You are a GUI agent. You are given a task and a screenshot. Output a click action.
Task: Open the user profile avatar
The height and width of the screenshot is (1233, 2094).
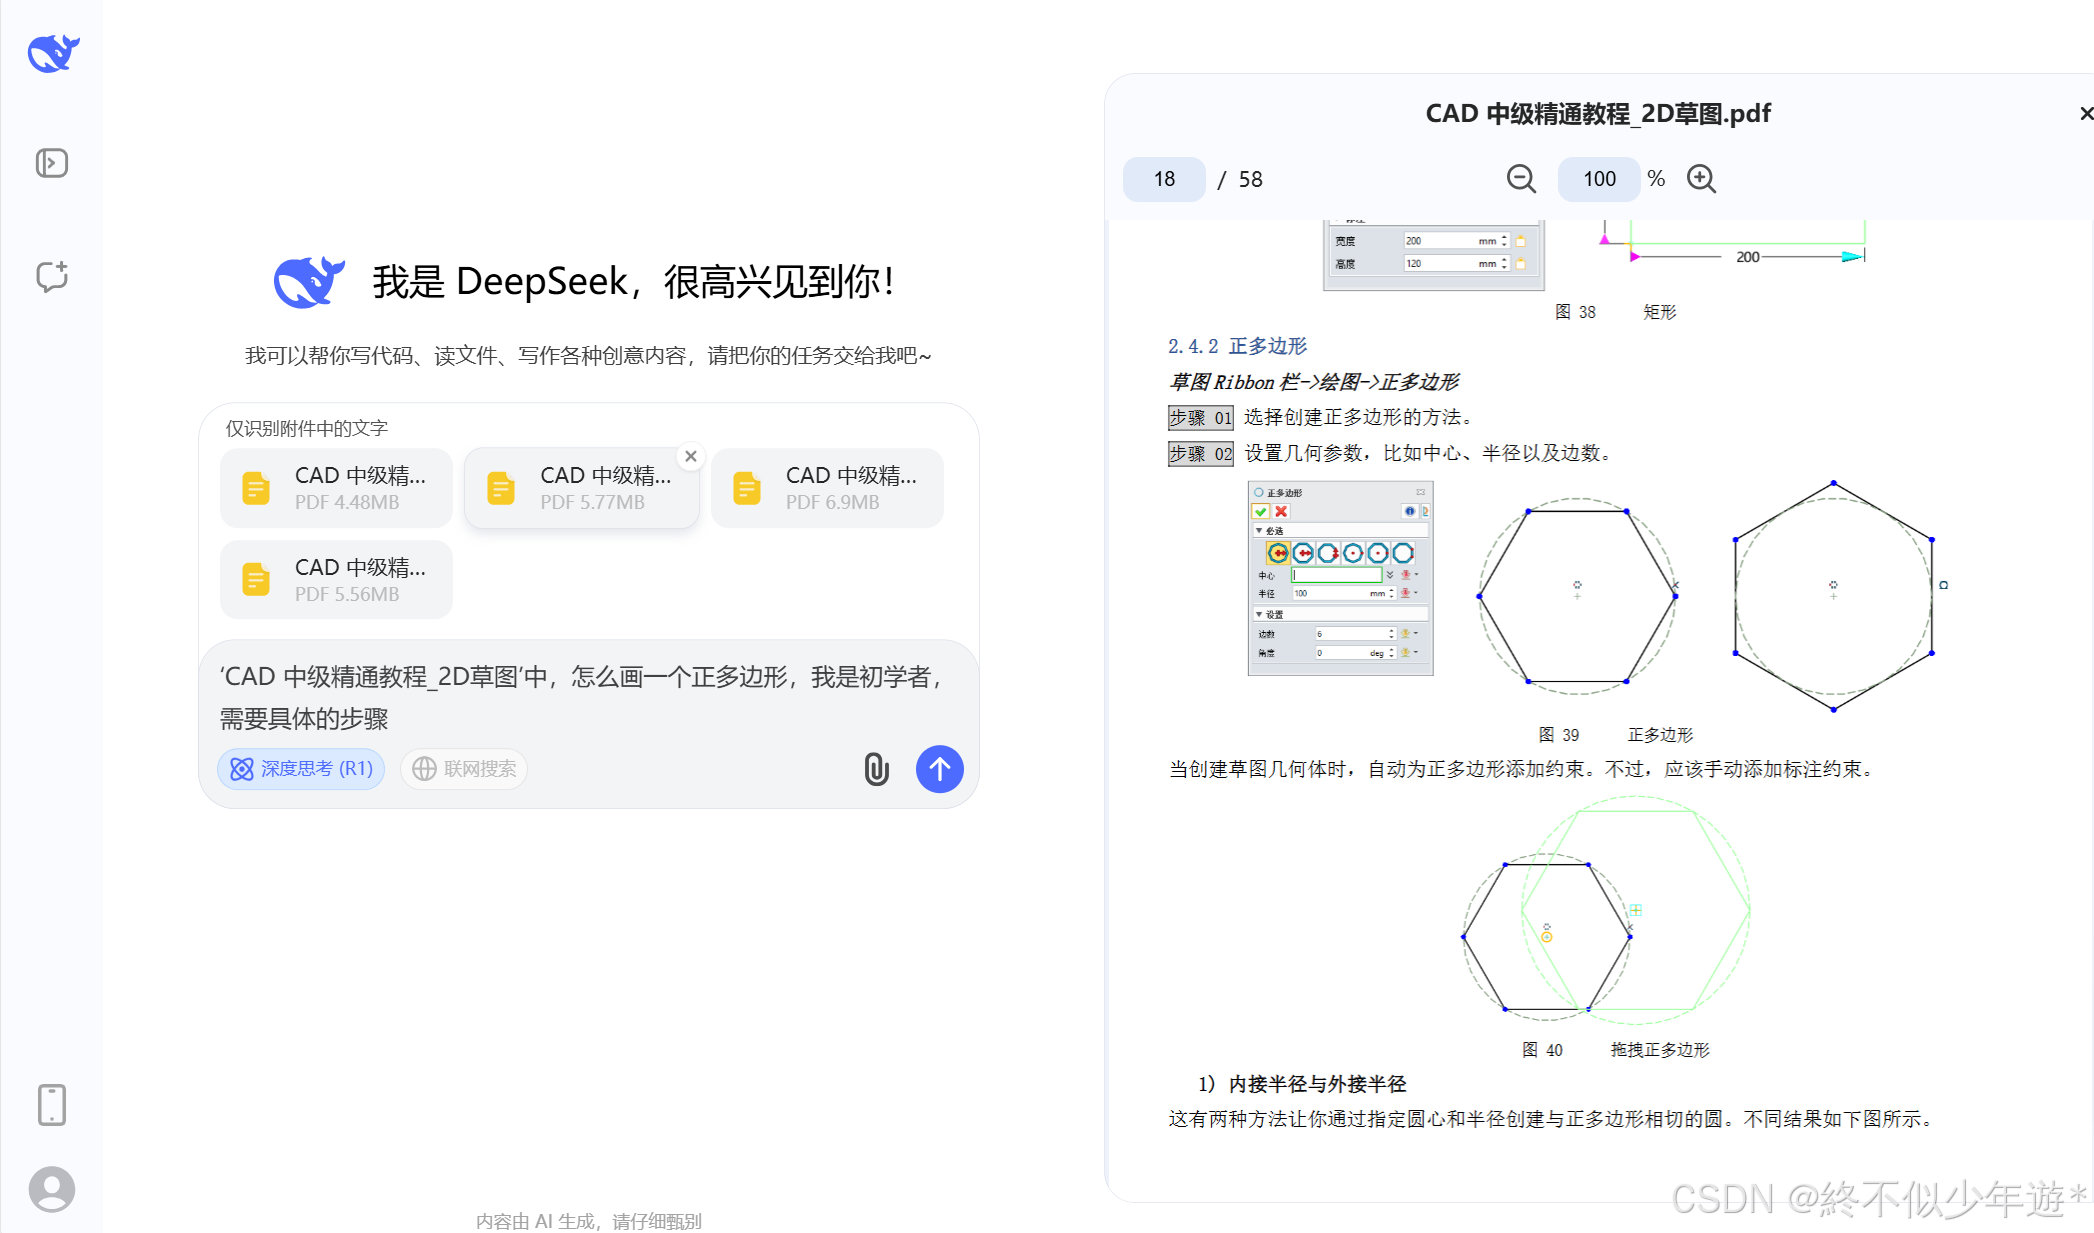[52, 1189]
